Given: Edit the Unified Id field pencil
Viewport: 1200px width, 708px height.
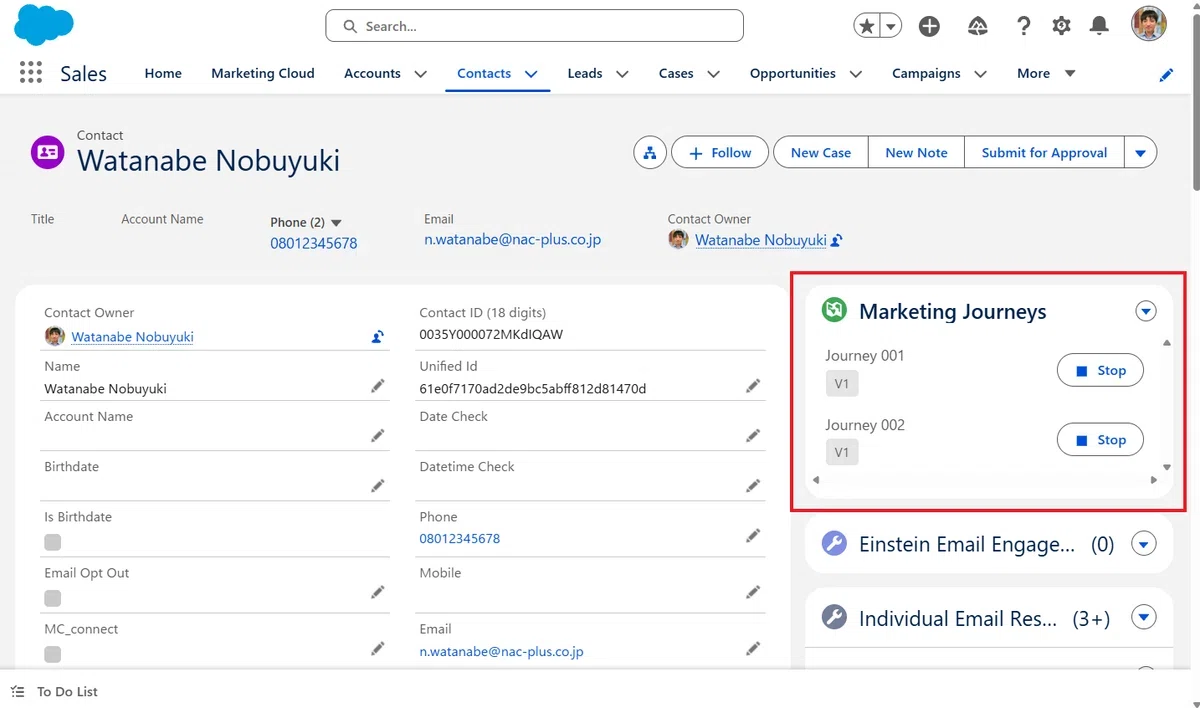Looking at the screenshot, I should point(753,386).
